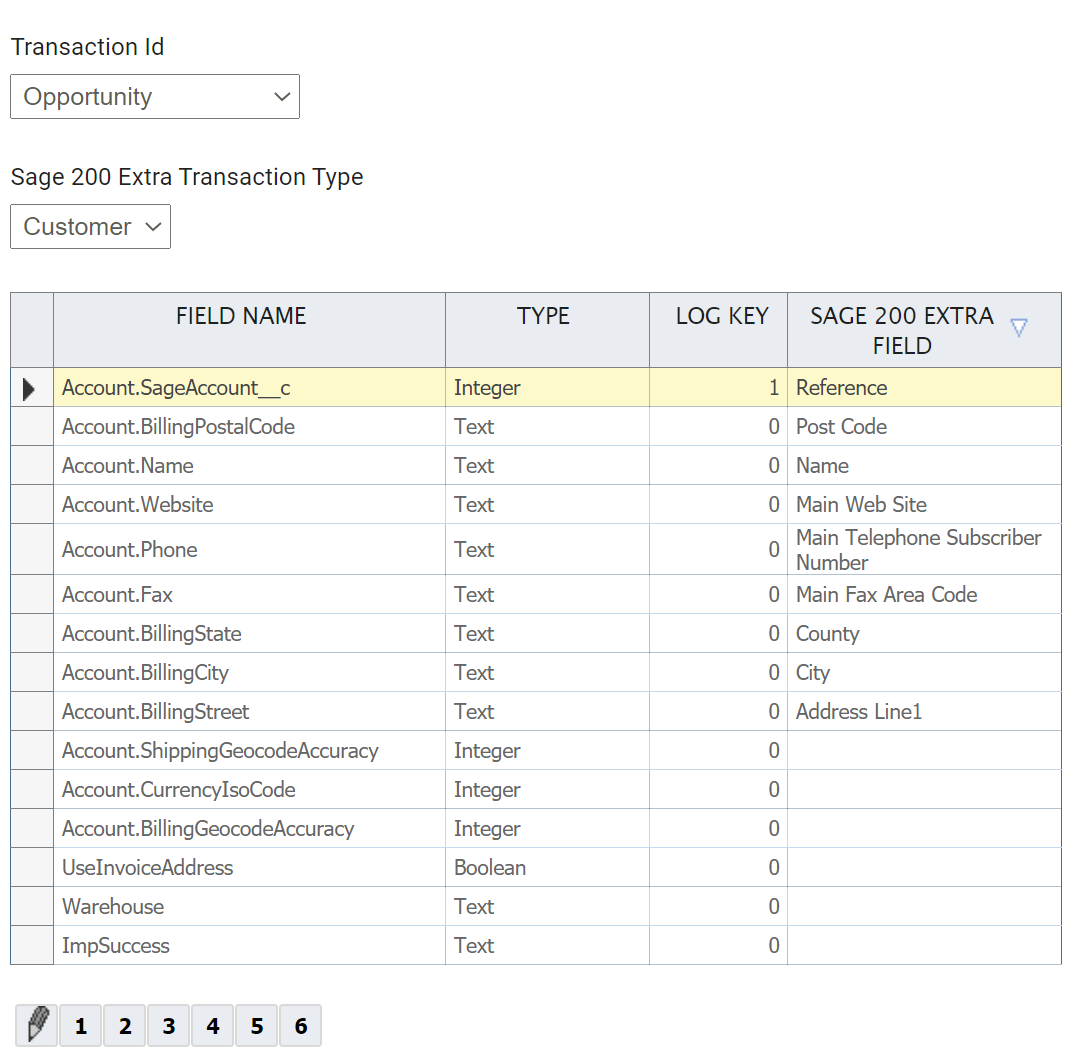Sort by the Field Name column header
This screenshot has height=1058, width=1086.
[241, 317]
